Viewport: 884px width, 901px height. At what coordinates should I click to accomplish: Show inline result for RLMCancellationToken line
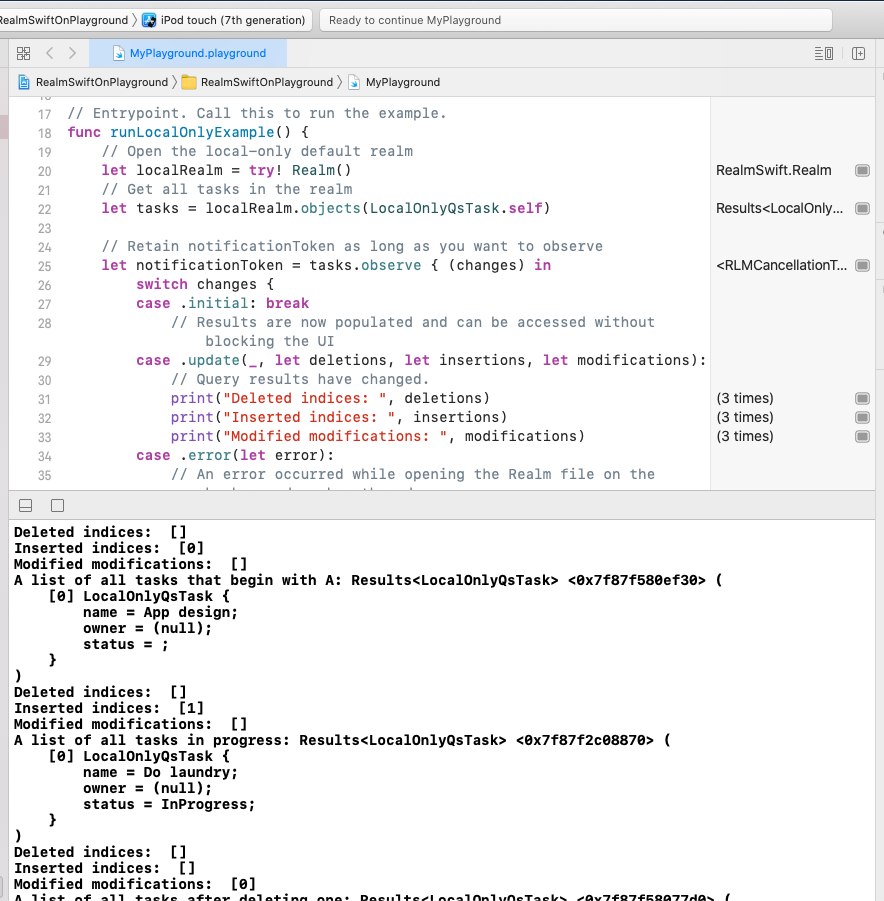[862, 265]
